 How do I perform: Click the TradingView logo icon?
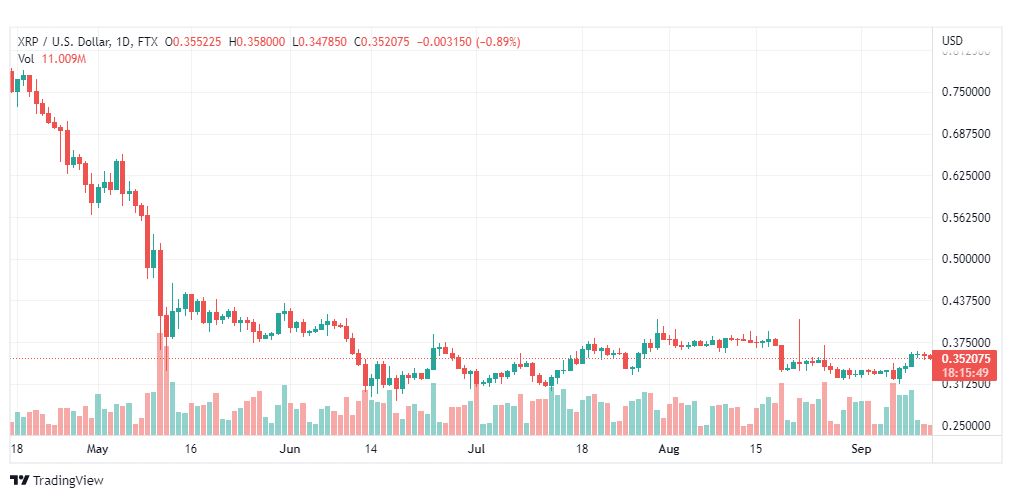pos(19,480)
